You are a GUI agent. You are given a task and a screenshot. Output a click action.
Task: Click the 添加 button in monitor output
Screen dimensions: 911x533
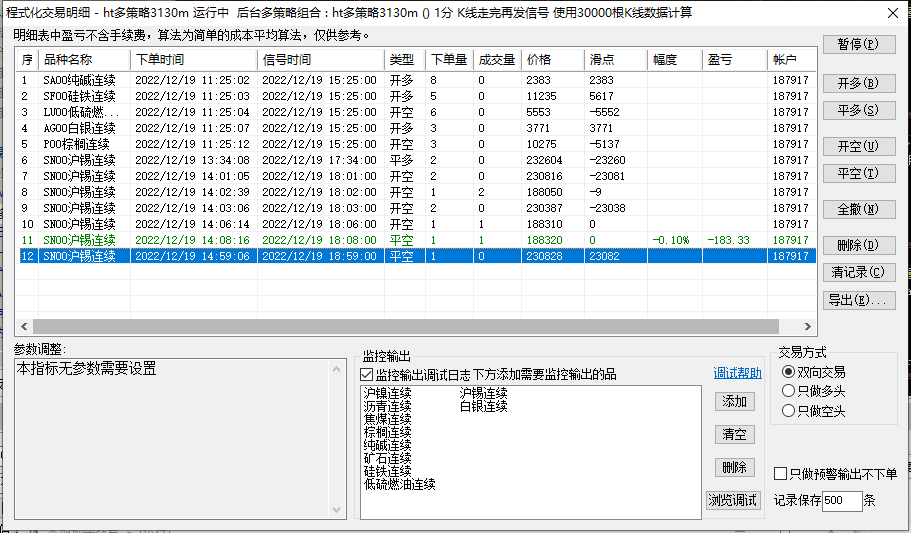tap(734, 401)
